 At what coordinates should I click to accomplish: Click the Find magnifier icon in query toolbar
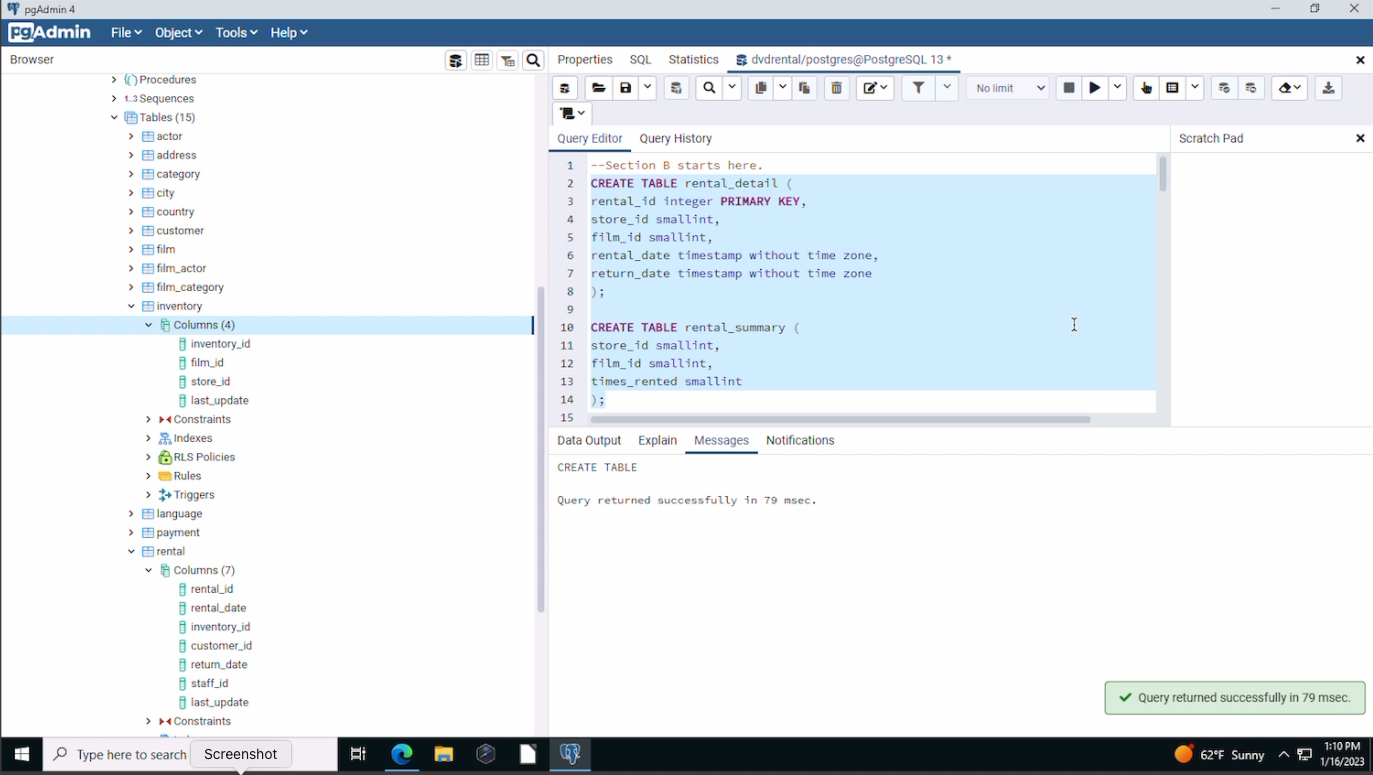(709, 88)
